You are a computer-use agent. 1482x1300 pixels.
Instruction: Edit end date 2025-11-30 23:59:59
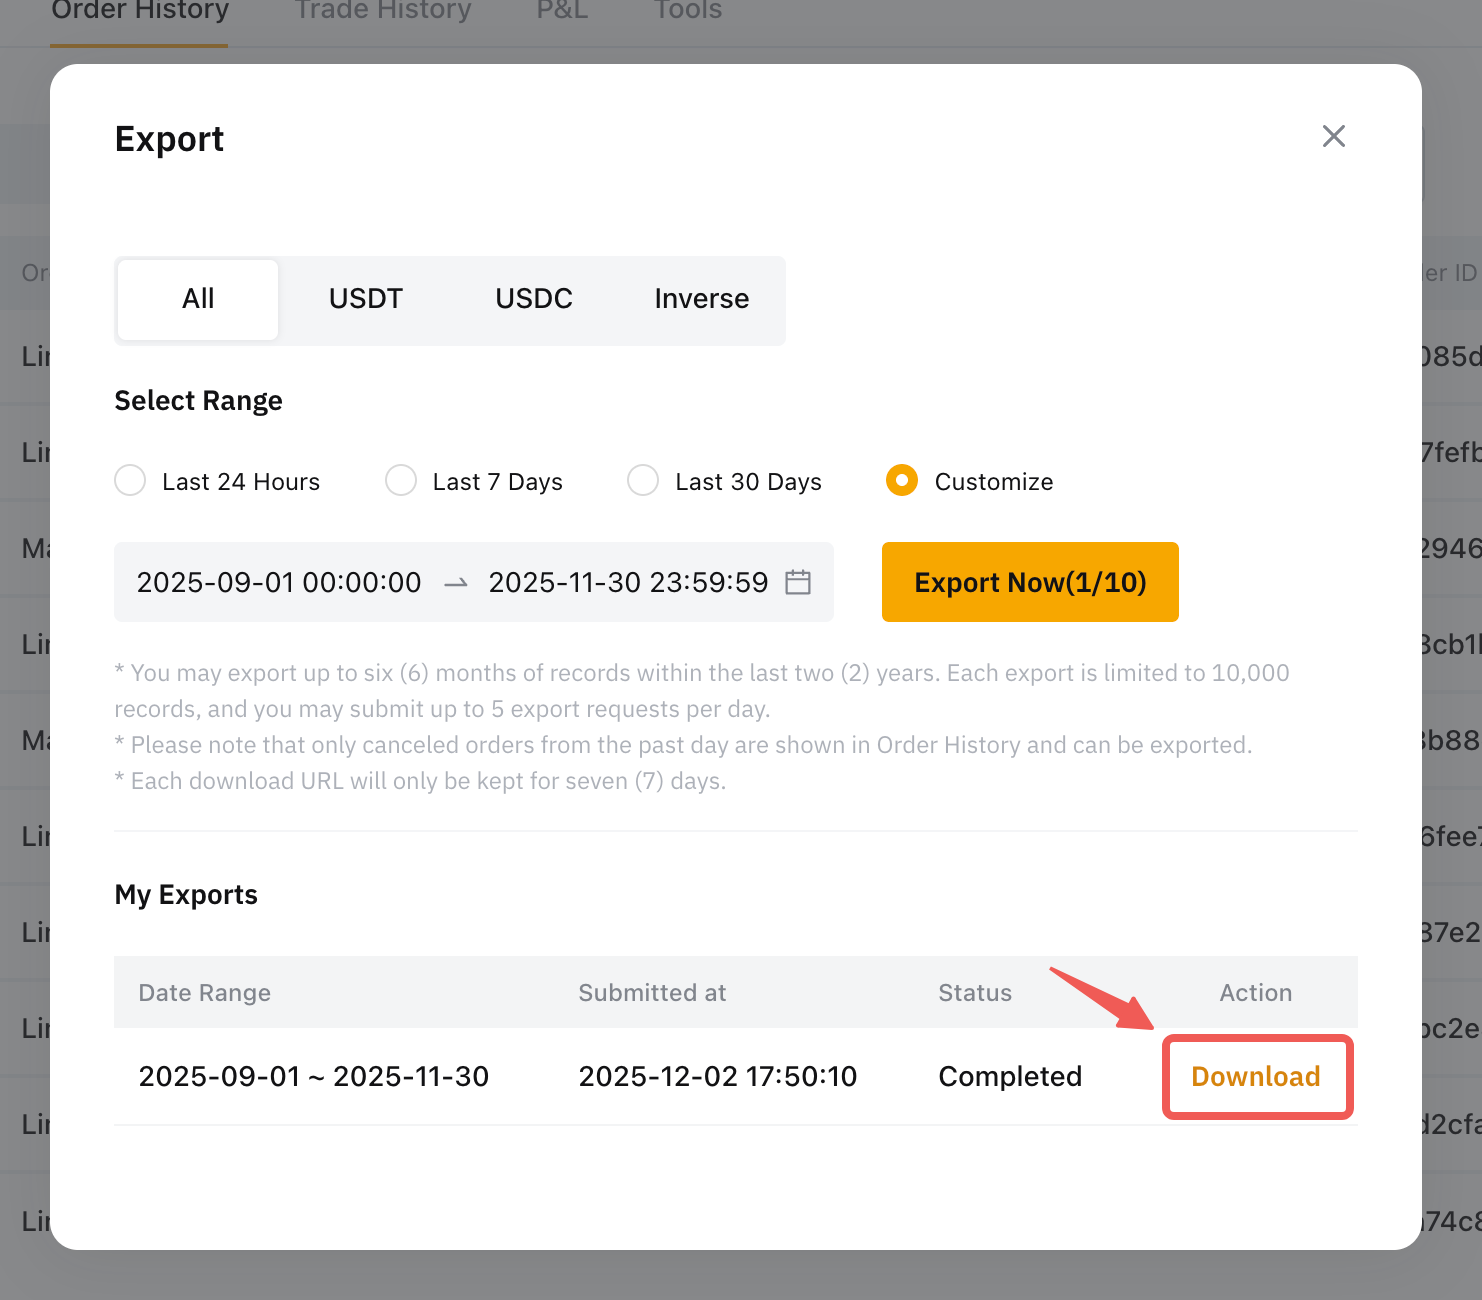[628, 582]
